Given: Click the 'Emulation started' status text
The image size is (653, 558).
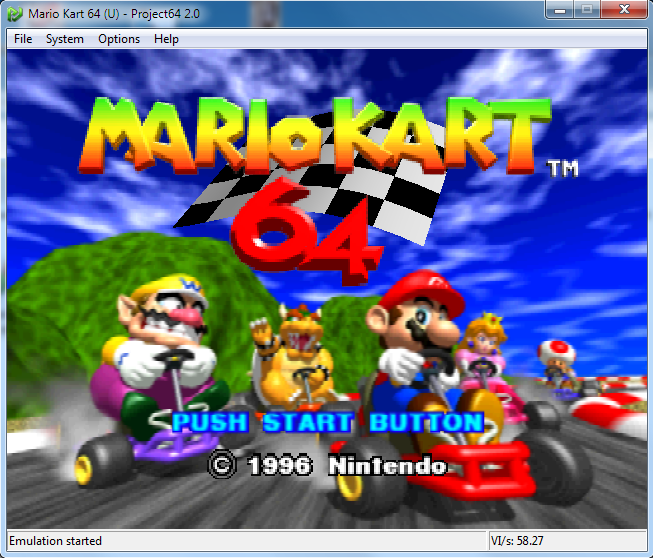Looking at the screenshot, I should (x=55, y=541).
